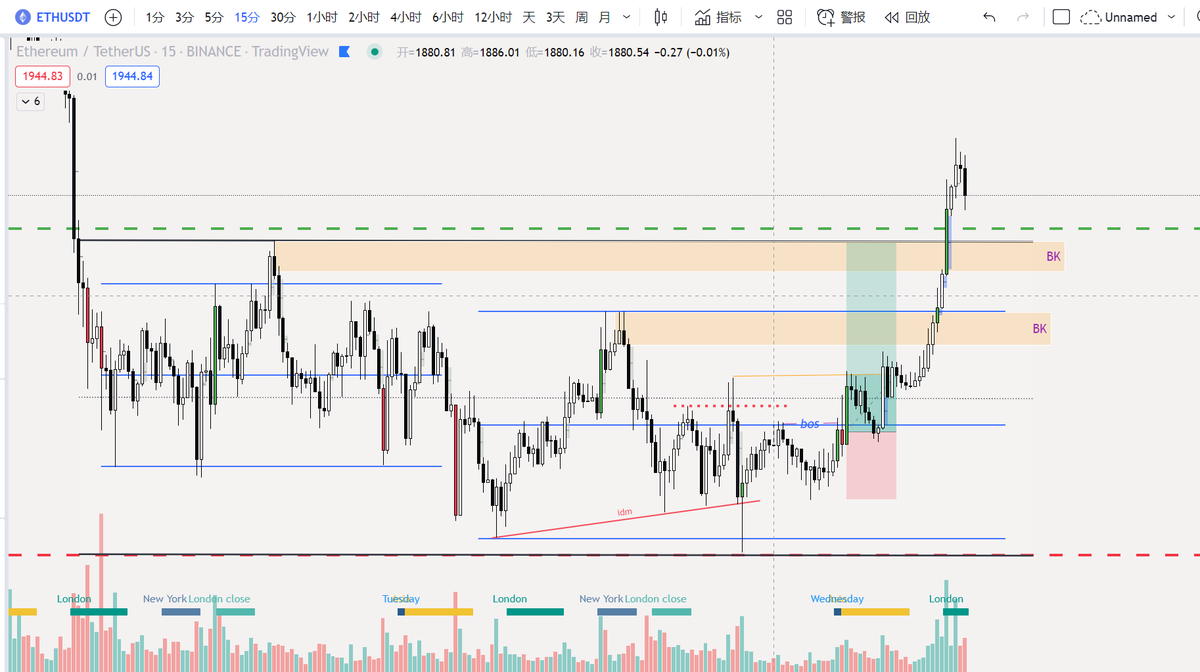1200x672 pixels.
Task: Switch to the 4小时 timeframe
Action: 406,17
